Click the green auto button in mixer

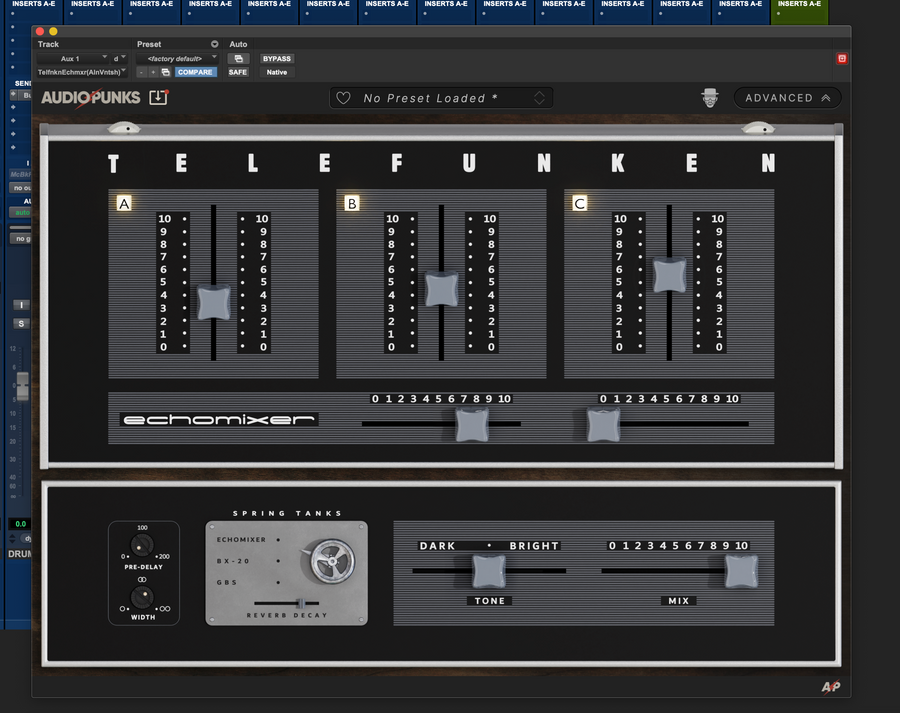[x=21, y=212]
